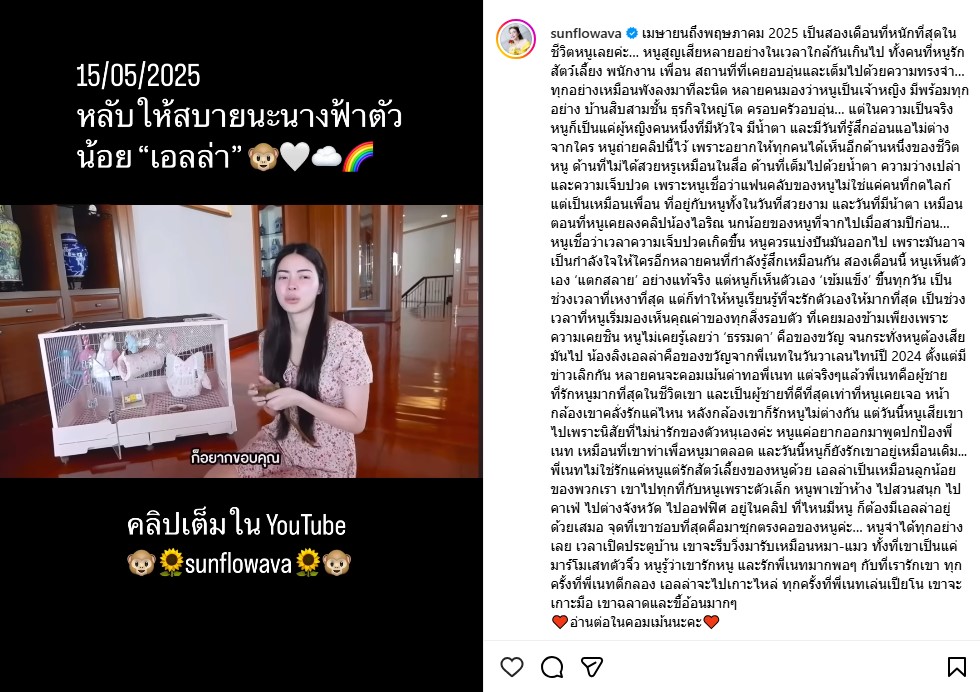Click the white heart emoji in title
Viewport: 980px width, 692px height.
click(x=294, y=156)
